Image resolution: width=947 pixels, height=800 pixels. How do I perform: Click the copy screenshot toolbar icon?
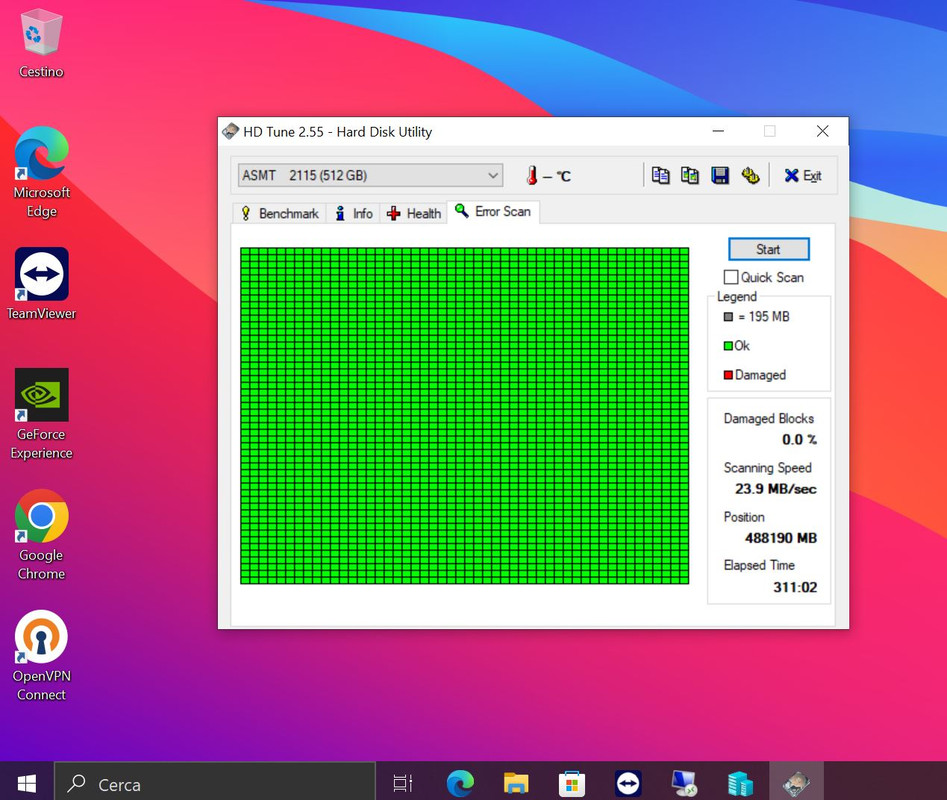point(690,176)
